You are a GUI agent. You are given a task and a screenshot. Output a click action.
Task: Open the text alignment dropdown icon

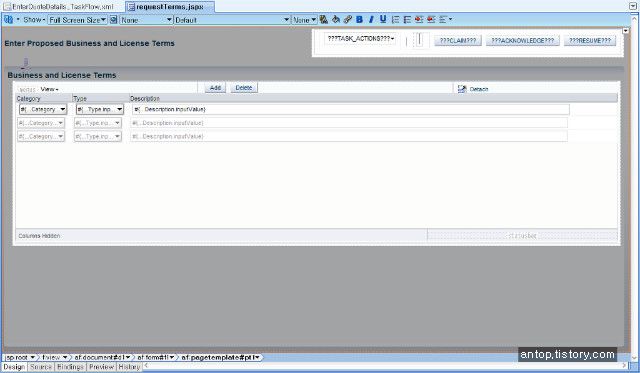(445, 19)
